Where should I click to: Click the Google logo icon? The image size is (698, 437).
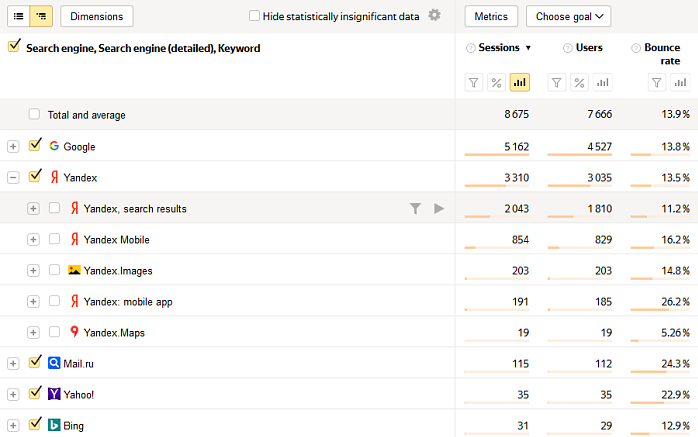[x=54, y=146]
